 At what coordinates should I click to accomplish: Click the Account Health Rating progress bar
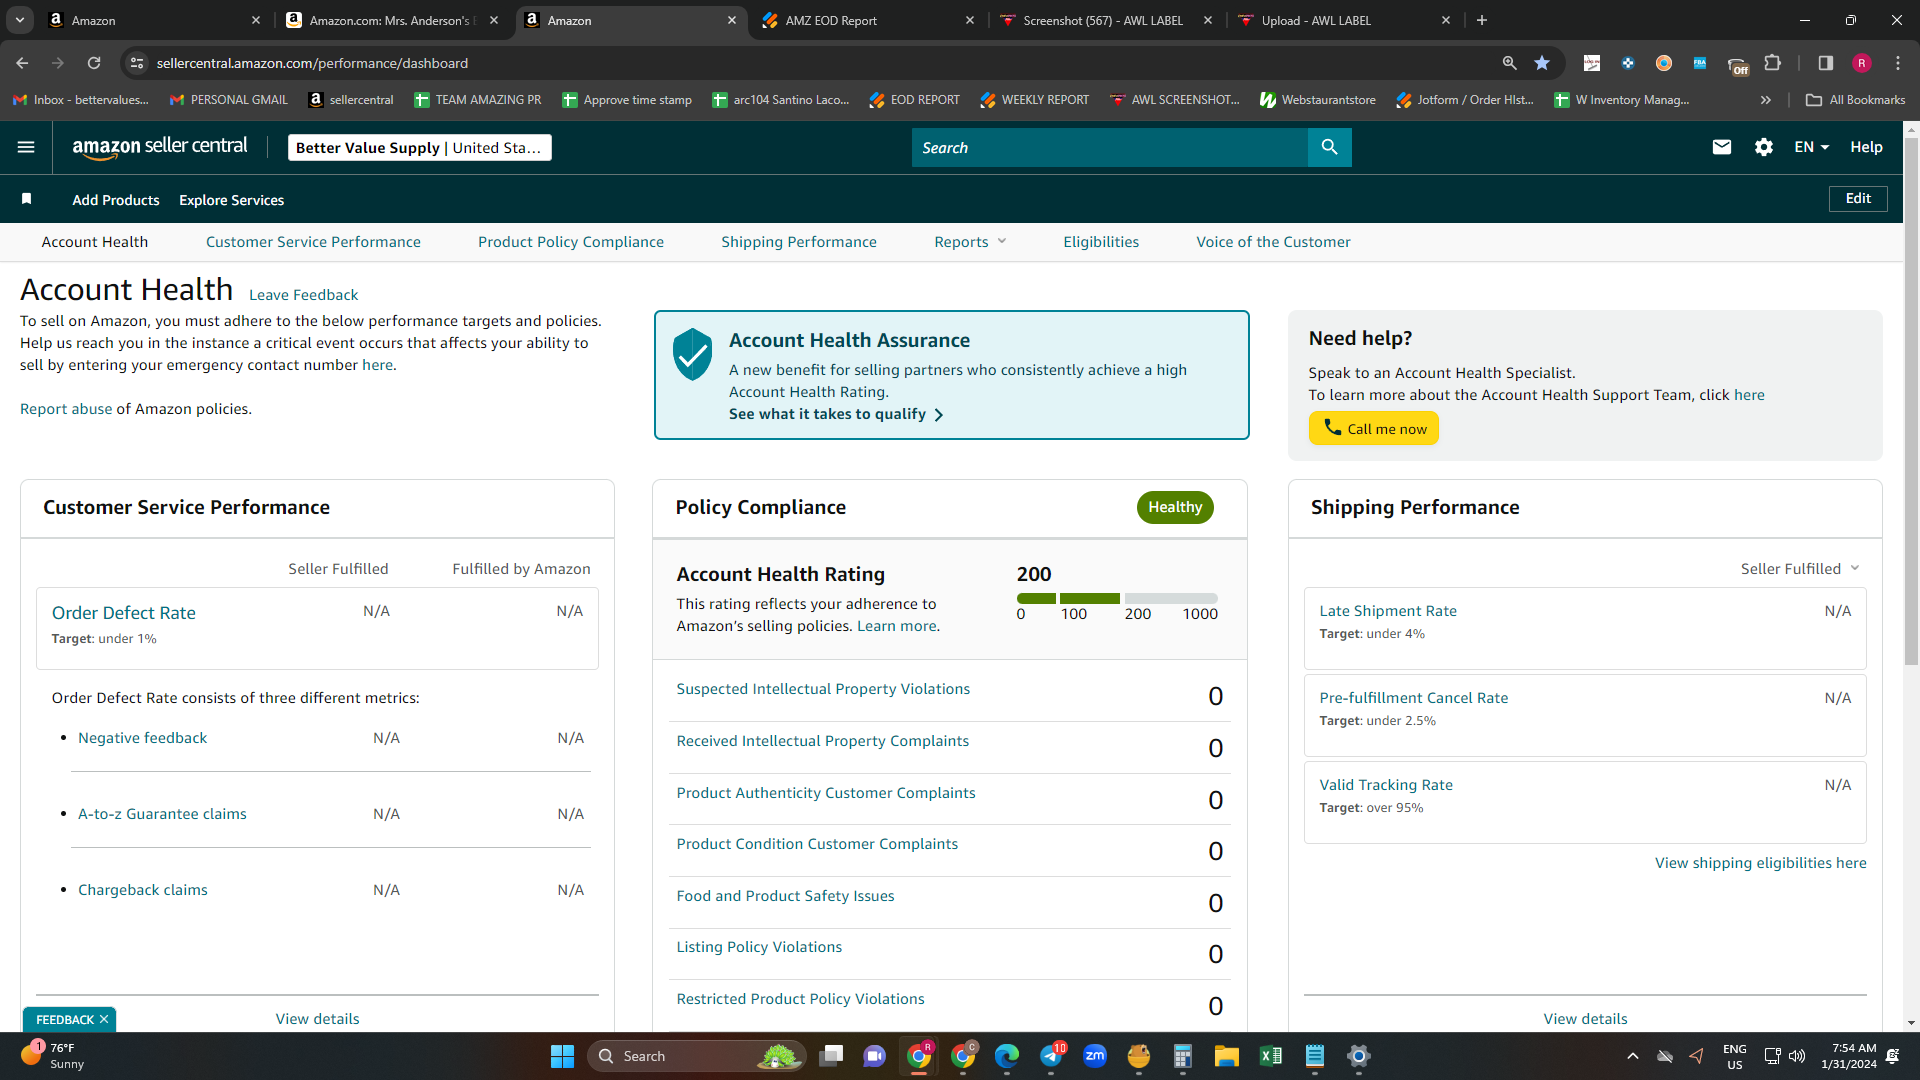click(1117, 598)
